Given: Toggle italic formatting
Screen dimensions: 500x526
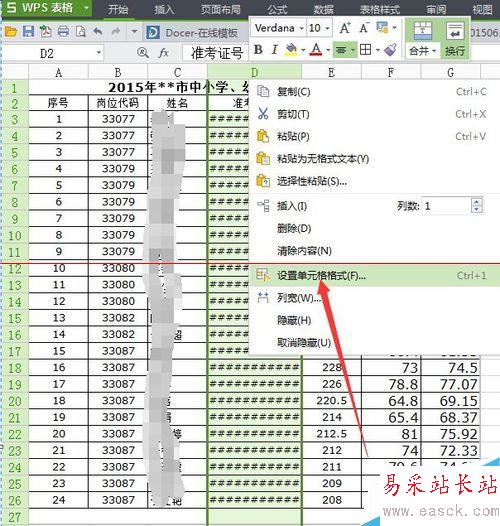Looking at the screenshot, I should click(274, 50).
